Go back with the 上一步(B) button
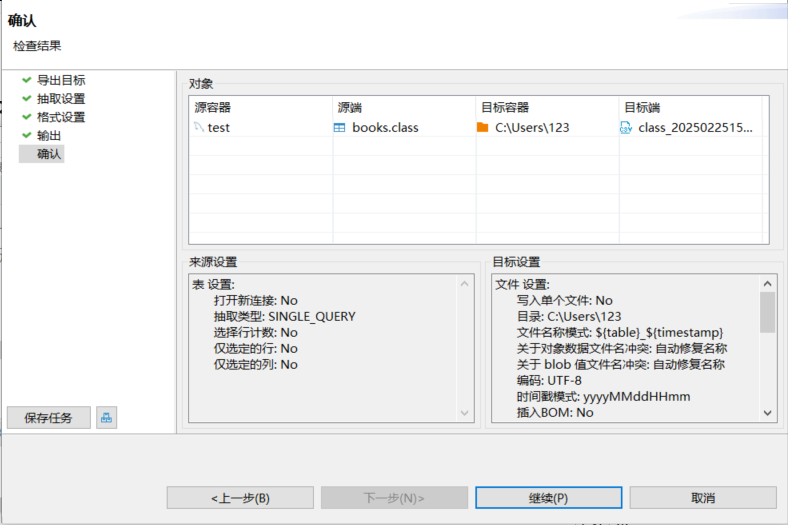The height and width of the screenshot is (525, 788). (x=240, y=498)
